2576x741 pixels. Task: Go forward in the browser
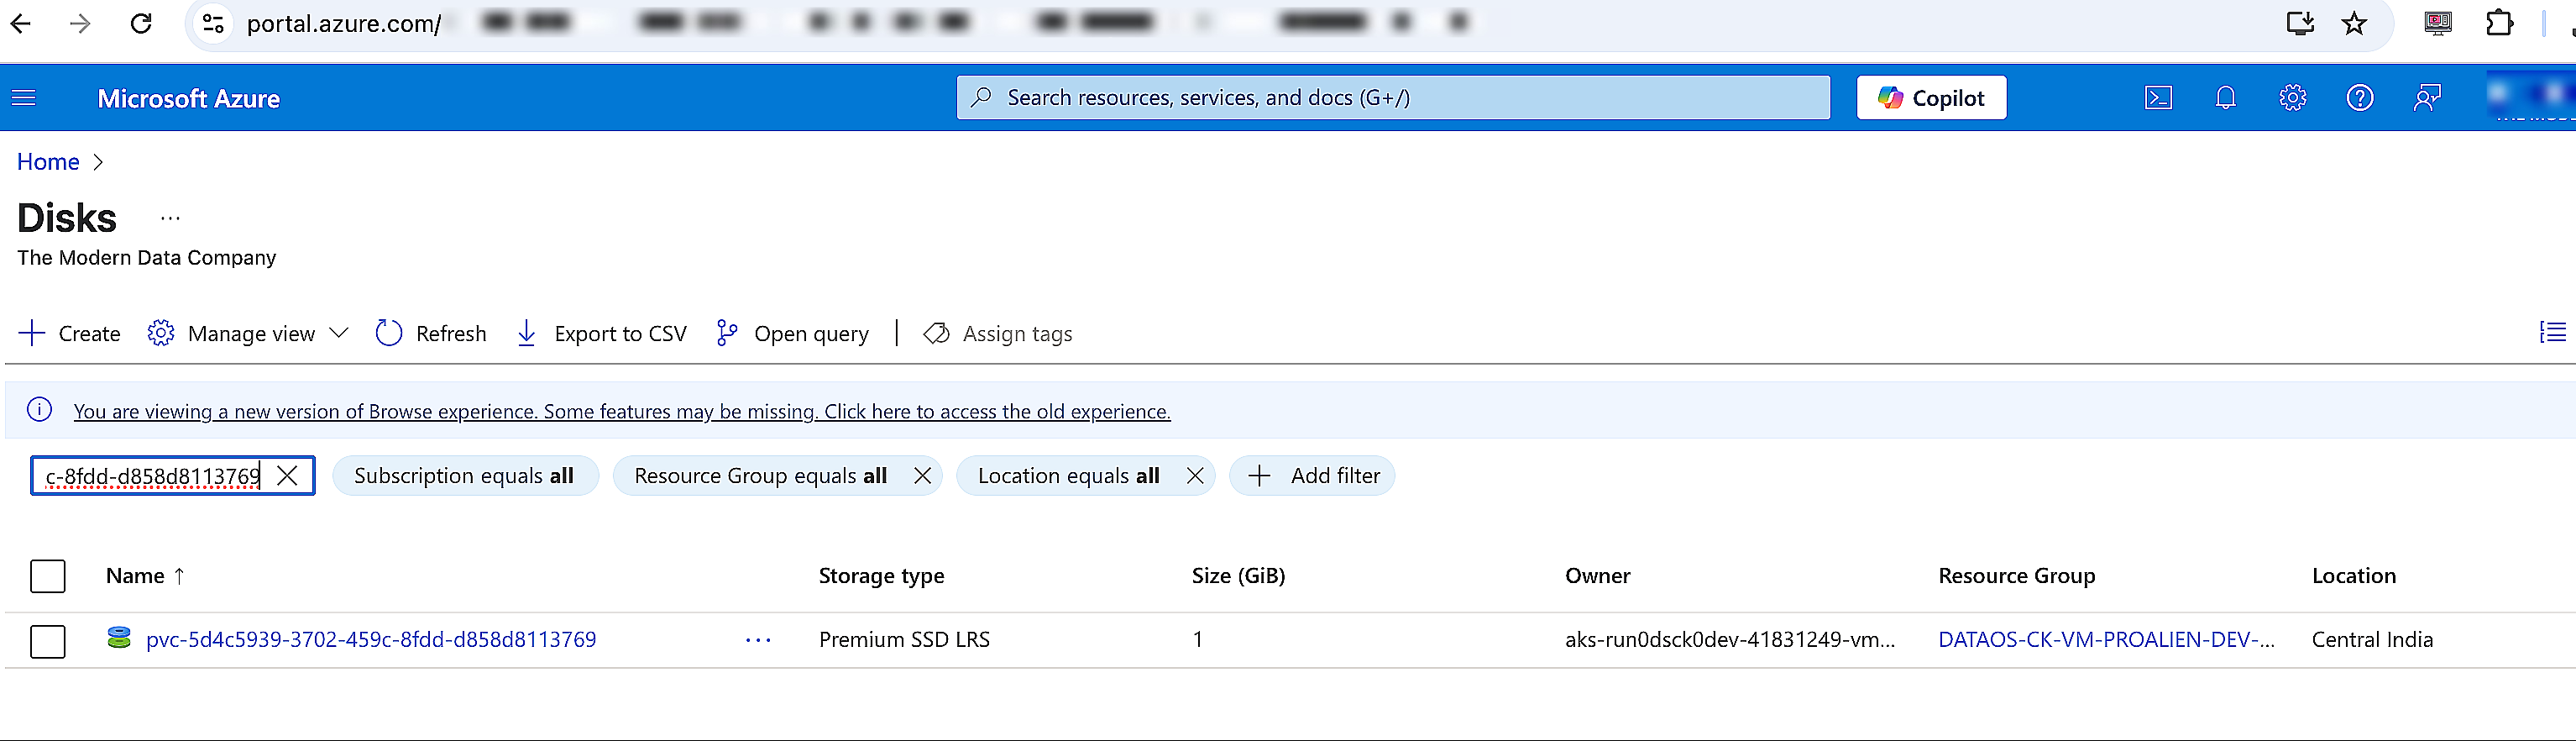80,23
